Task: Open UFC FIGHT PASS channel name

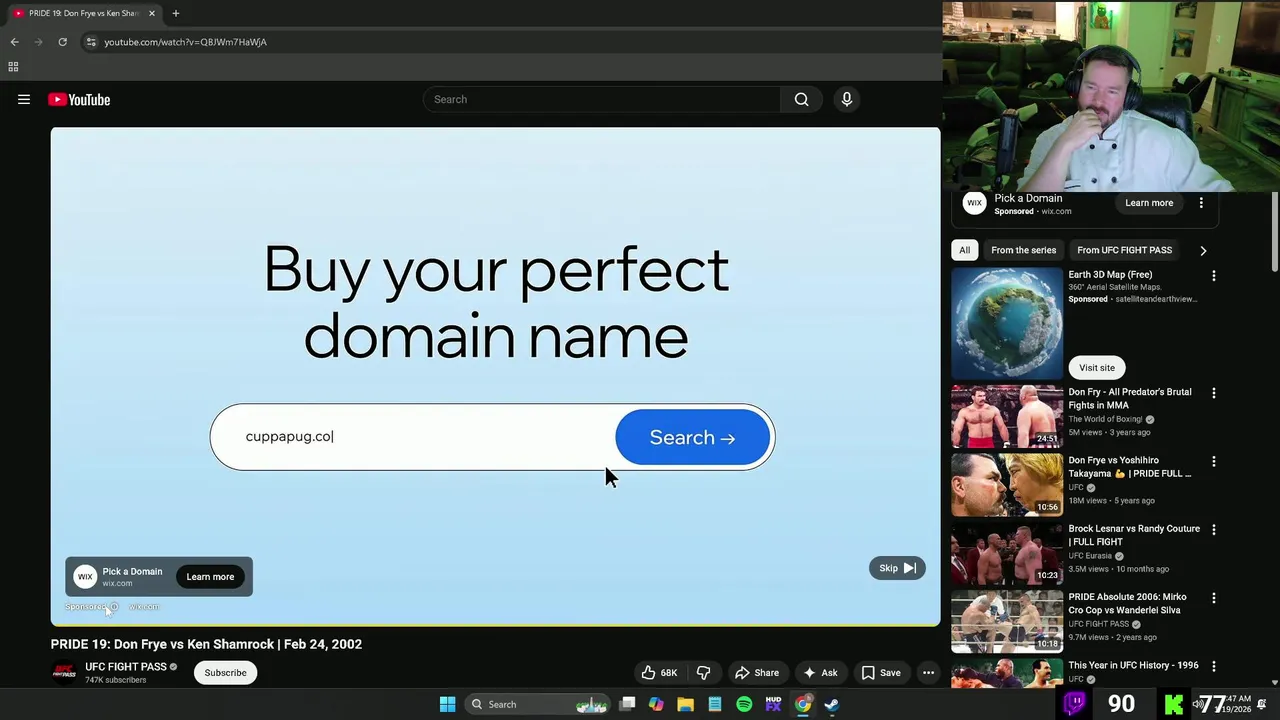Action: [x=126, y=667]
